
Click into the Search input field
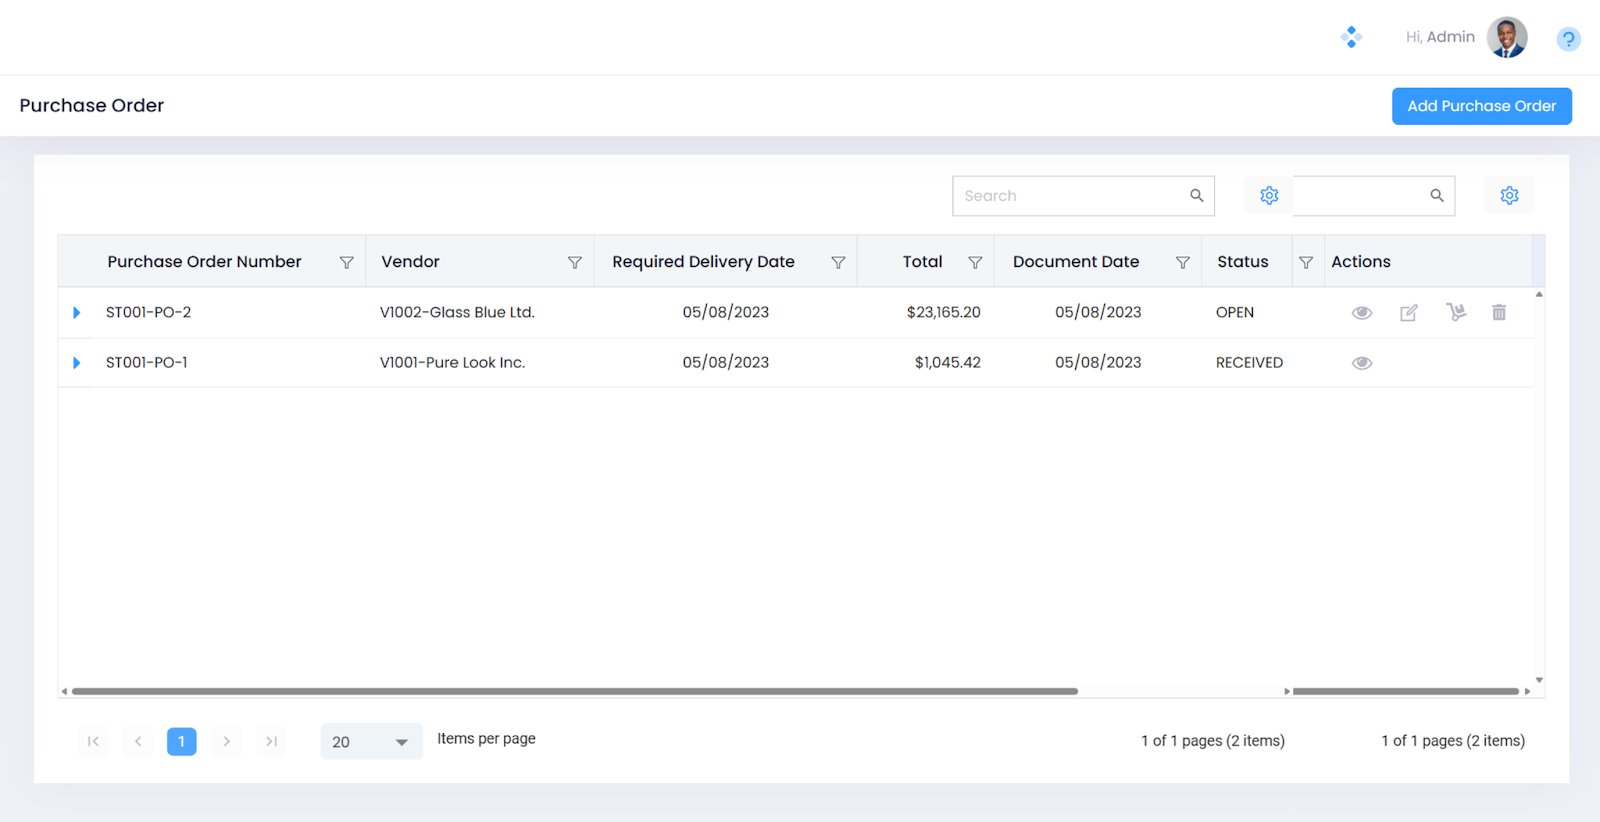1070,196
